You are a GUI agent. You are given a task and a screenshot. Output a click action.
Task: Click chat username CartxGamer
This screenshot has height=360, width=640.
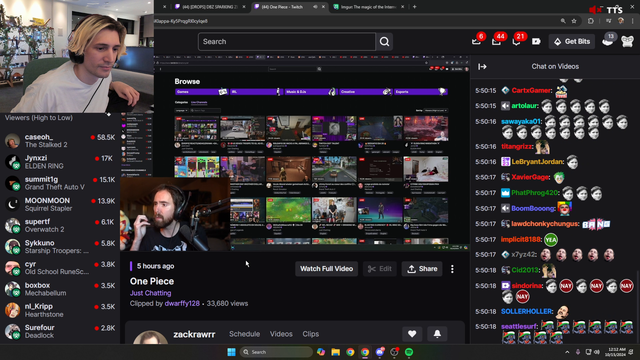(x=531, y=91)
